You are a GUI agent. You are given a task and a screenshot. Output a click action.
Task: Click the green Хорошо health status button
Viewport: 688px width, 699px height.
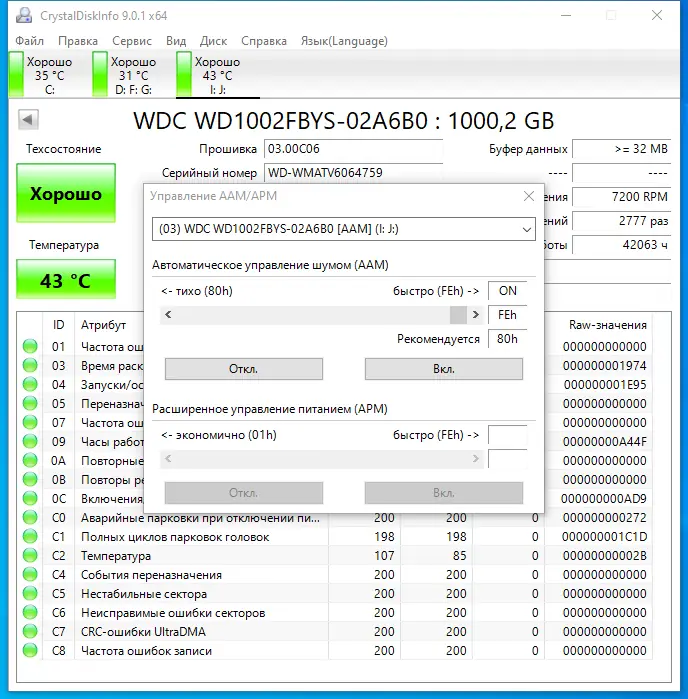pyautogui.click(x=66, y=193)
